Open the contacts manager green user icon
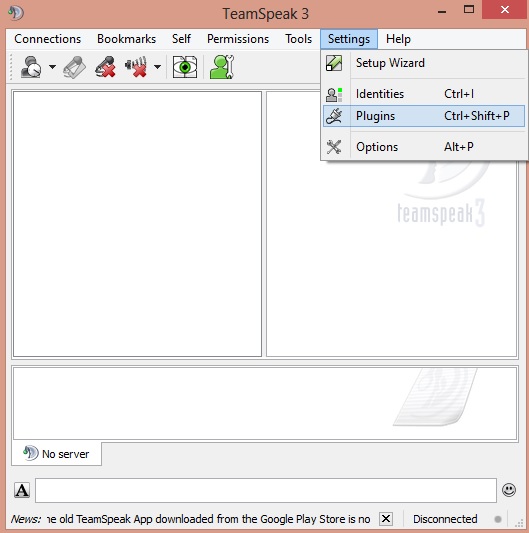529x533 pixels. pyautogui.click(x=222, y=67)
